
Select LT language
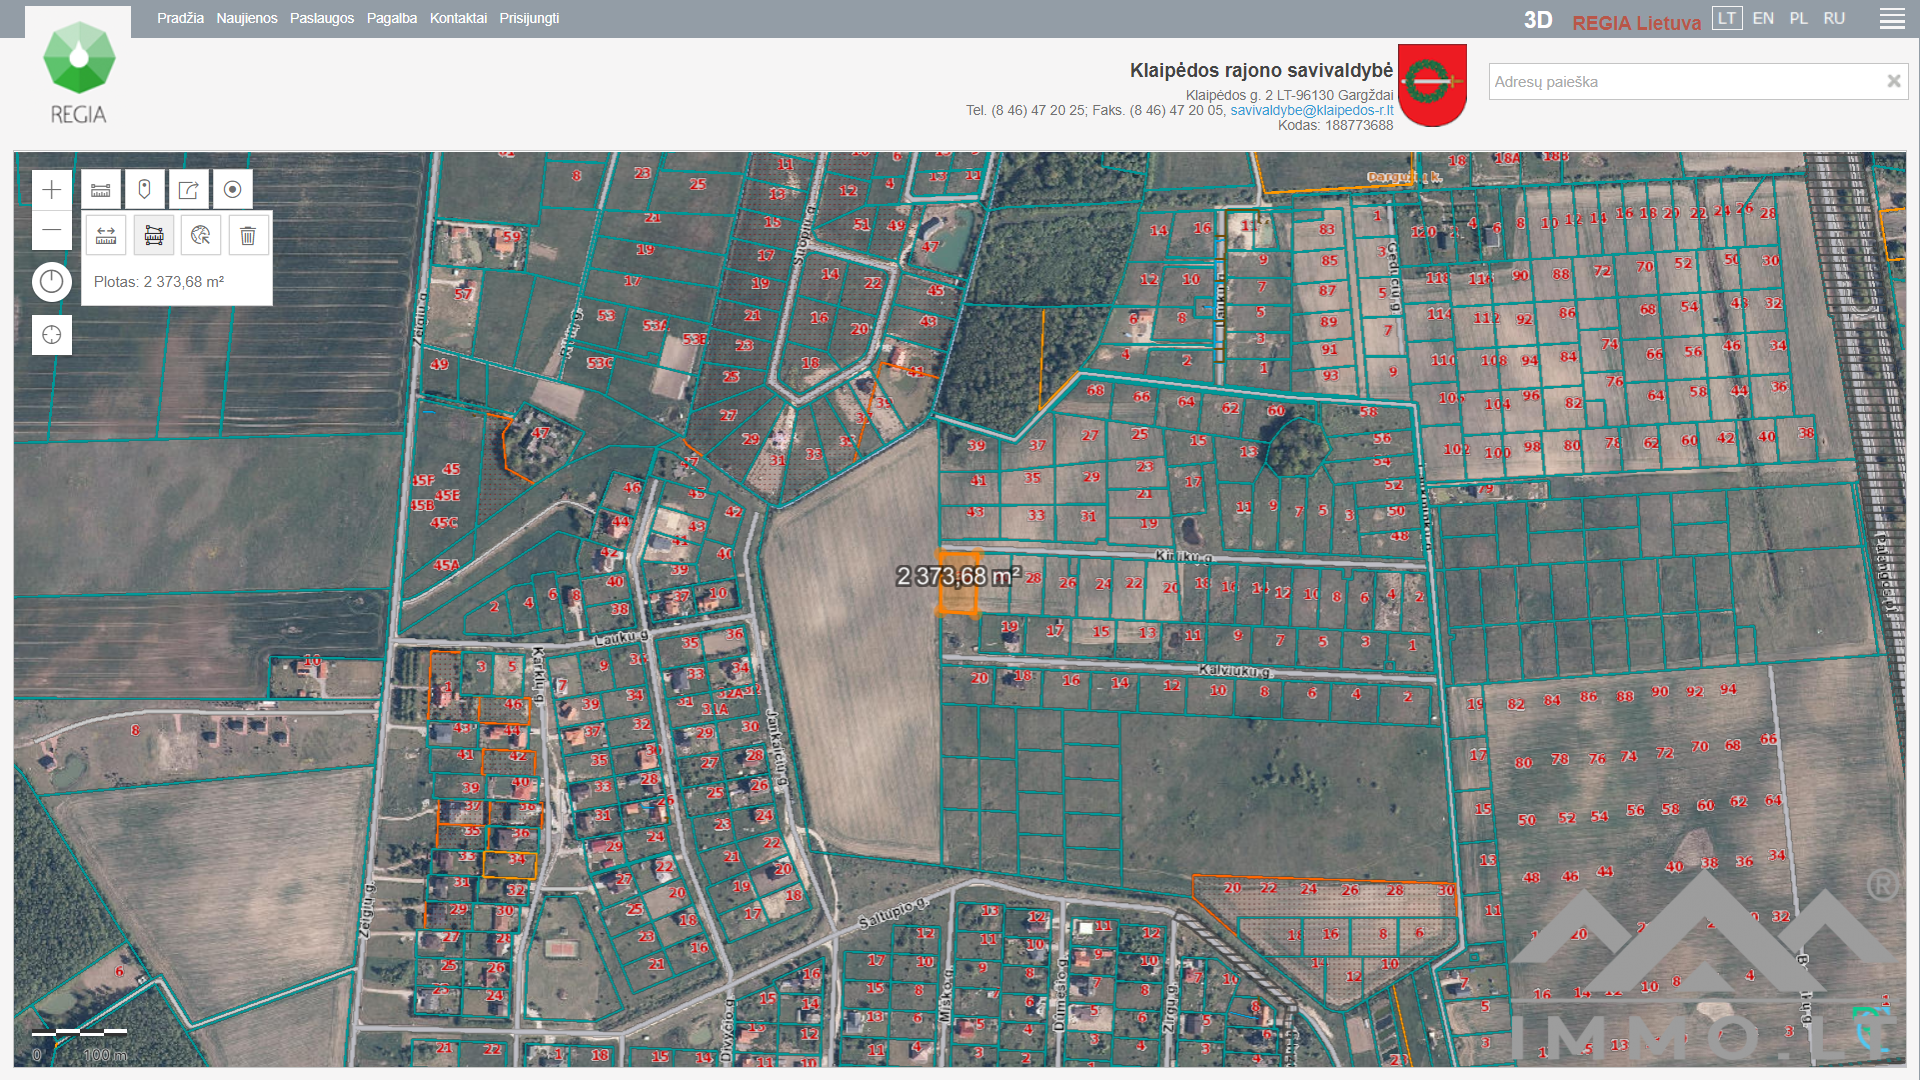1727,18
